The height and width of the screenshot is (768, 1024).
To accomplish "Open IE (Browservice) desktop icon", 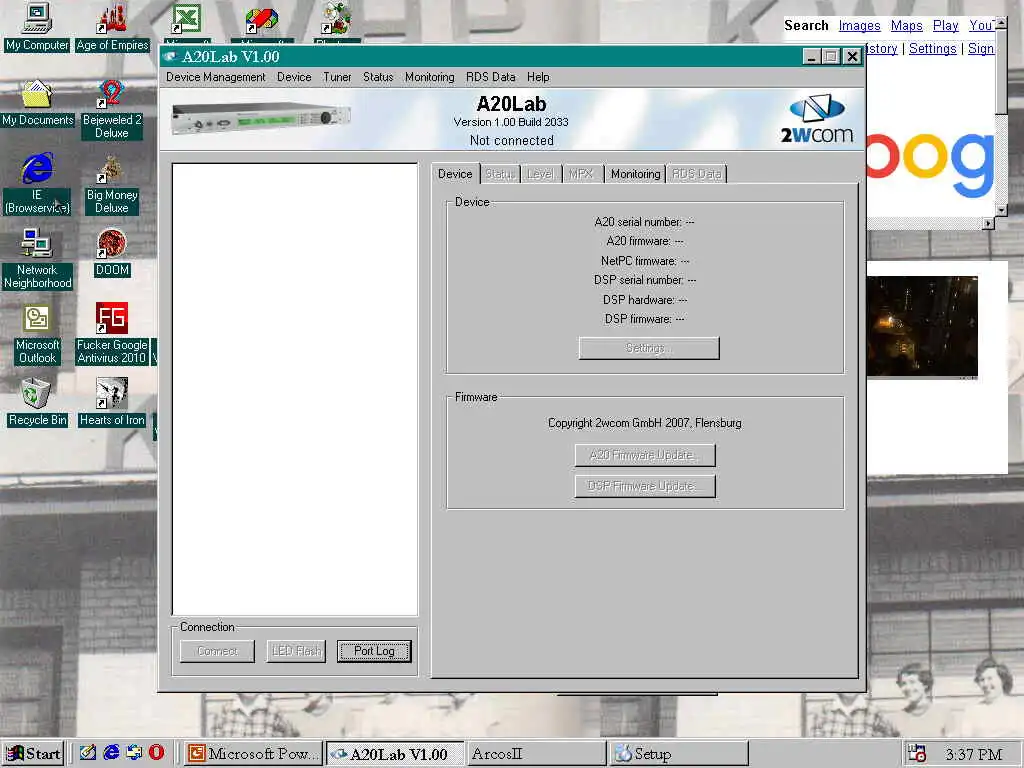I will 37,184.
